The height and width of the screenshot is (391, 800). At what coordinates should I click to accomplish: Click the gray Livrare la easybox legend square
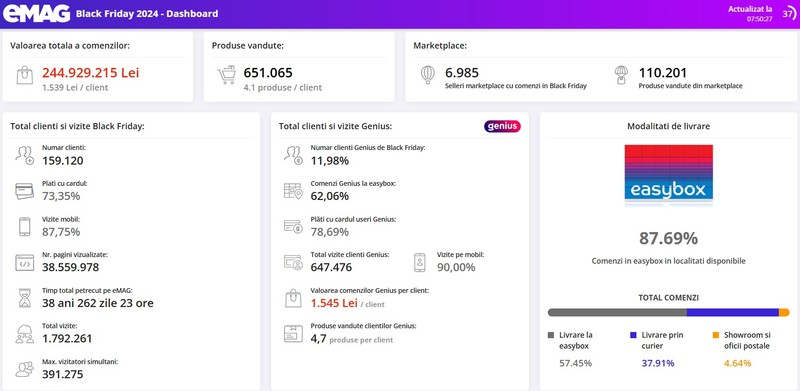551,335
